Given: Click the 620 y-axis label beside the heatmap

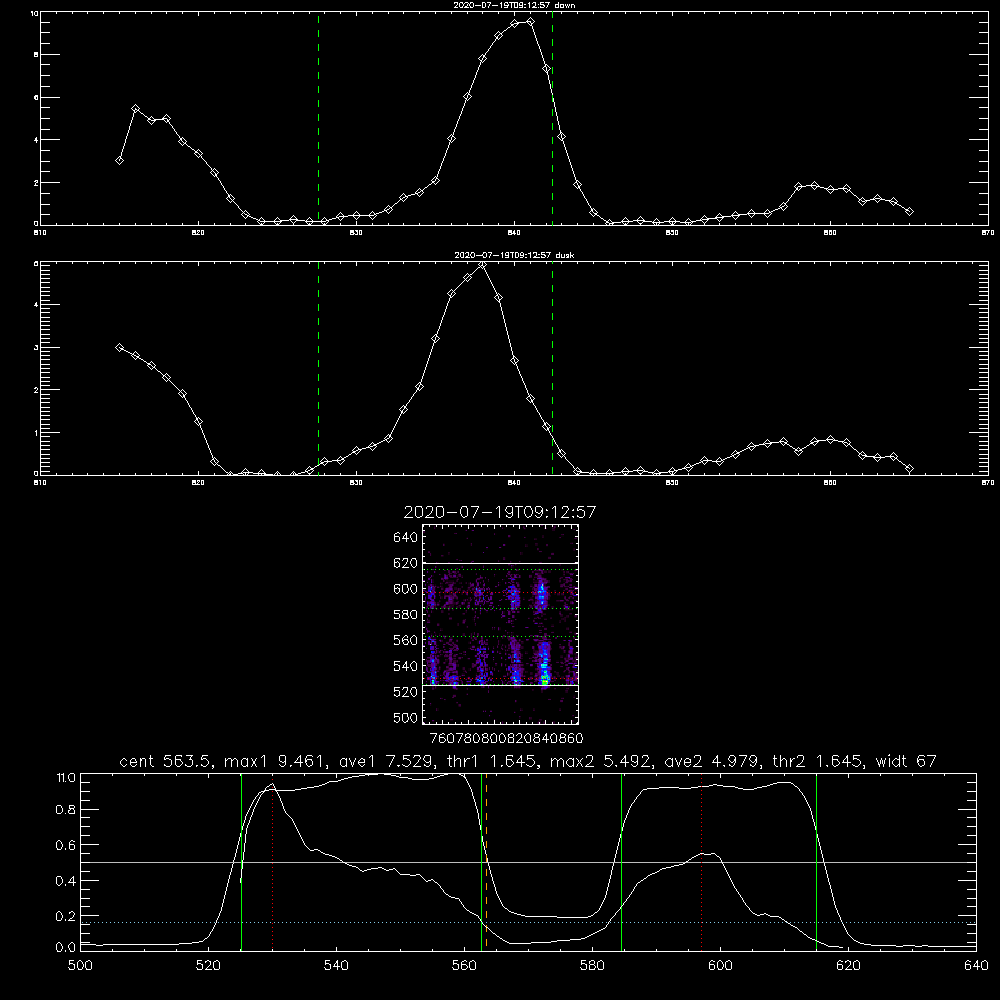Looking at the screenshot, I should (x=406, y=563).
